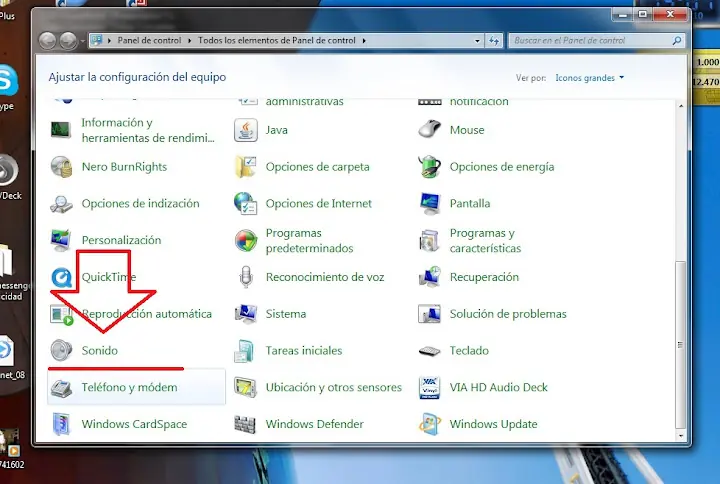The width and height of the screenshot is (720, 484).
Task: Refresh the Control Panel address bar
Action: coord(494,40)
